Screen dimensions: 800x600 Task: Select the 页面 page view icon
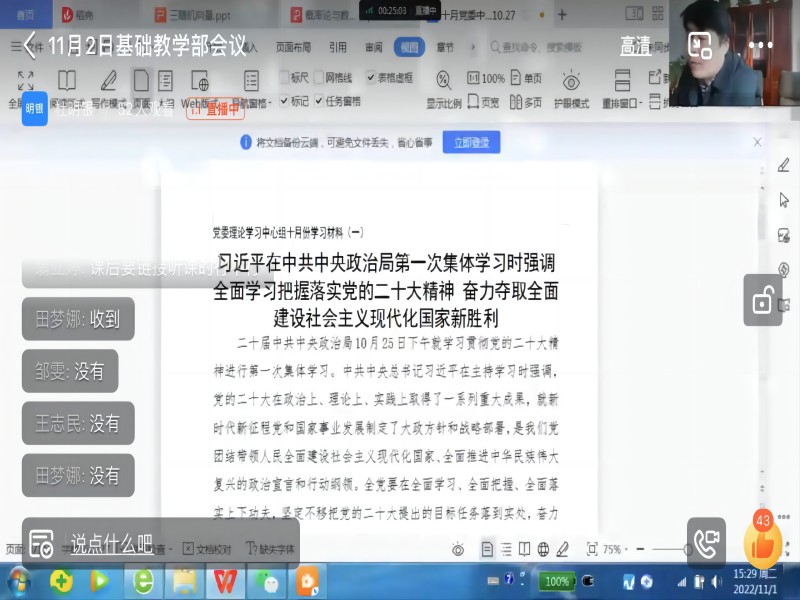coord(141,88)
